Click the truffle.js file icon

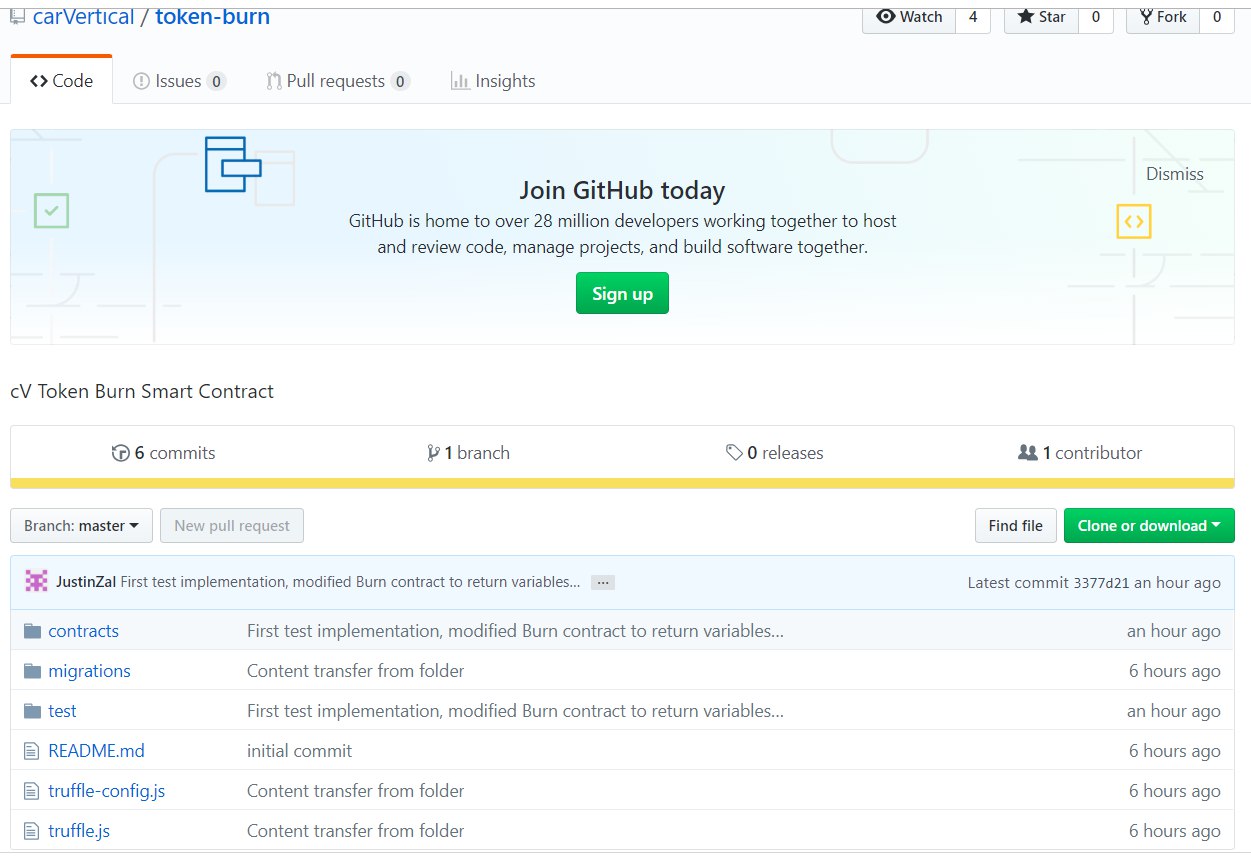point(31,831)
